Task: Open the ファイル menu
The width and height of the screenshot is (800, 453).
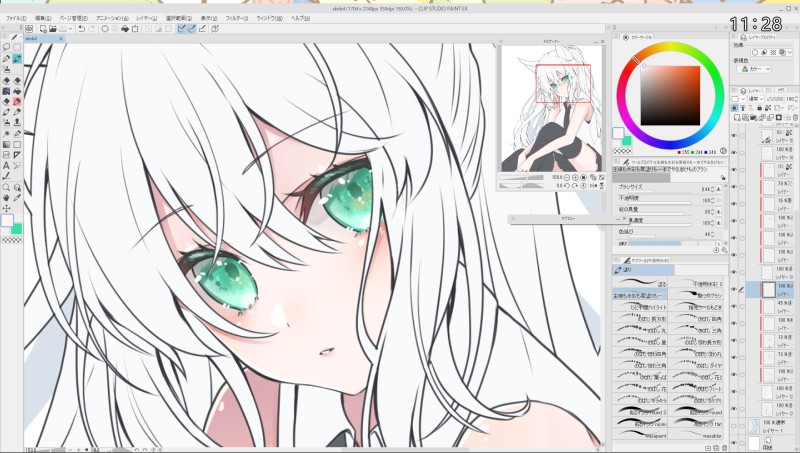Action: pyautogui.click(x=15, y=18)
